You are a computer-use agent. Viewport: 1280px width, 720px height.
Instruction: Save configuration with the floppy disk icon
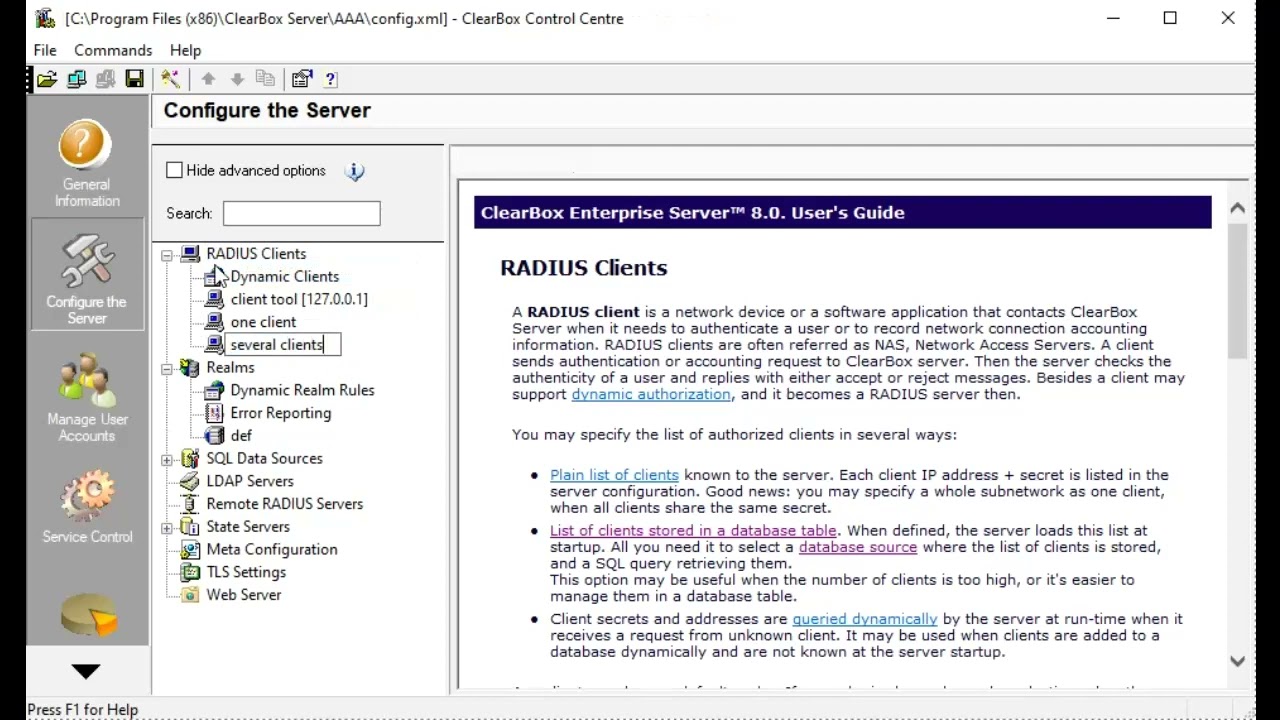134,79
